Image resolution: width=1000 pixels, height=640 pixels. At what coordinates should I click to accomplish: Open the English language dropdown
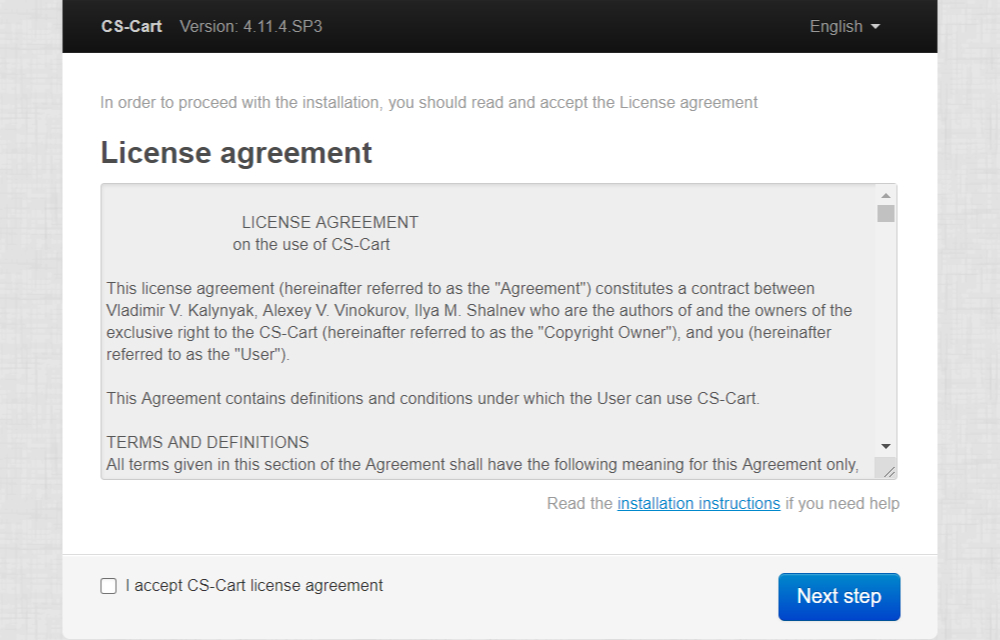tap(844, 27)
